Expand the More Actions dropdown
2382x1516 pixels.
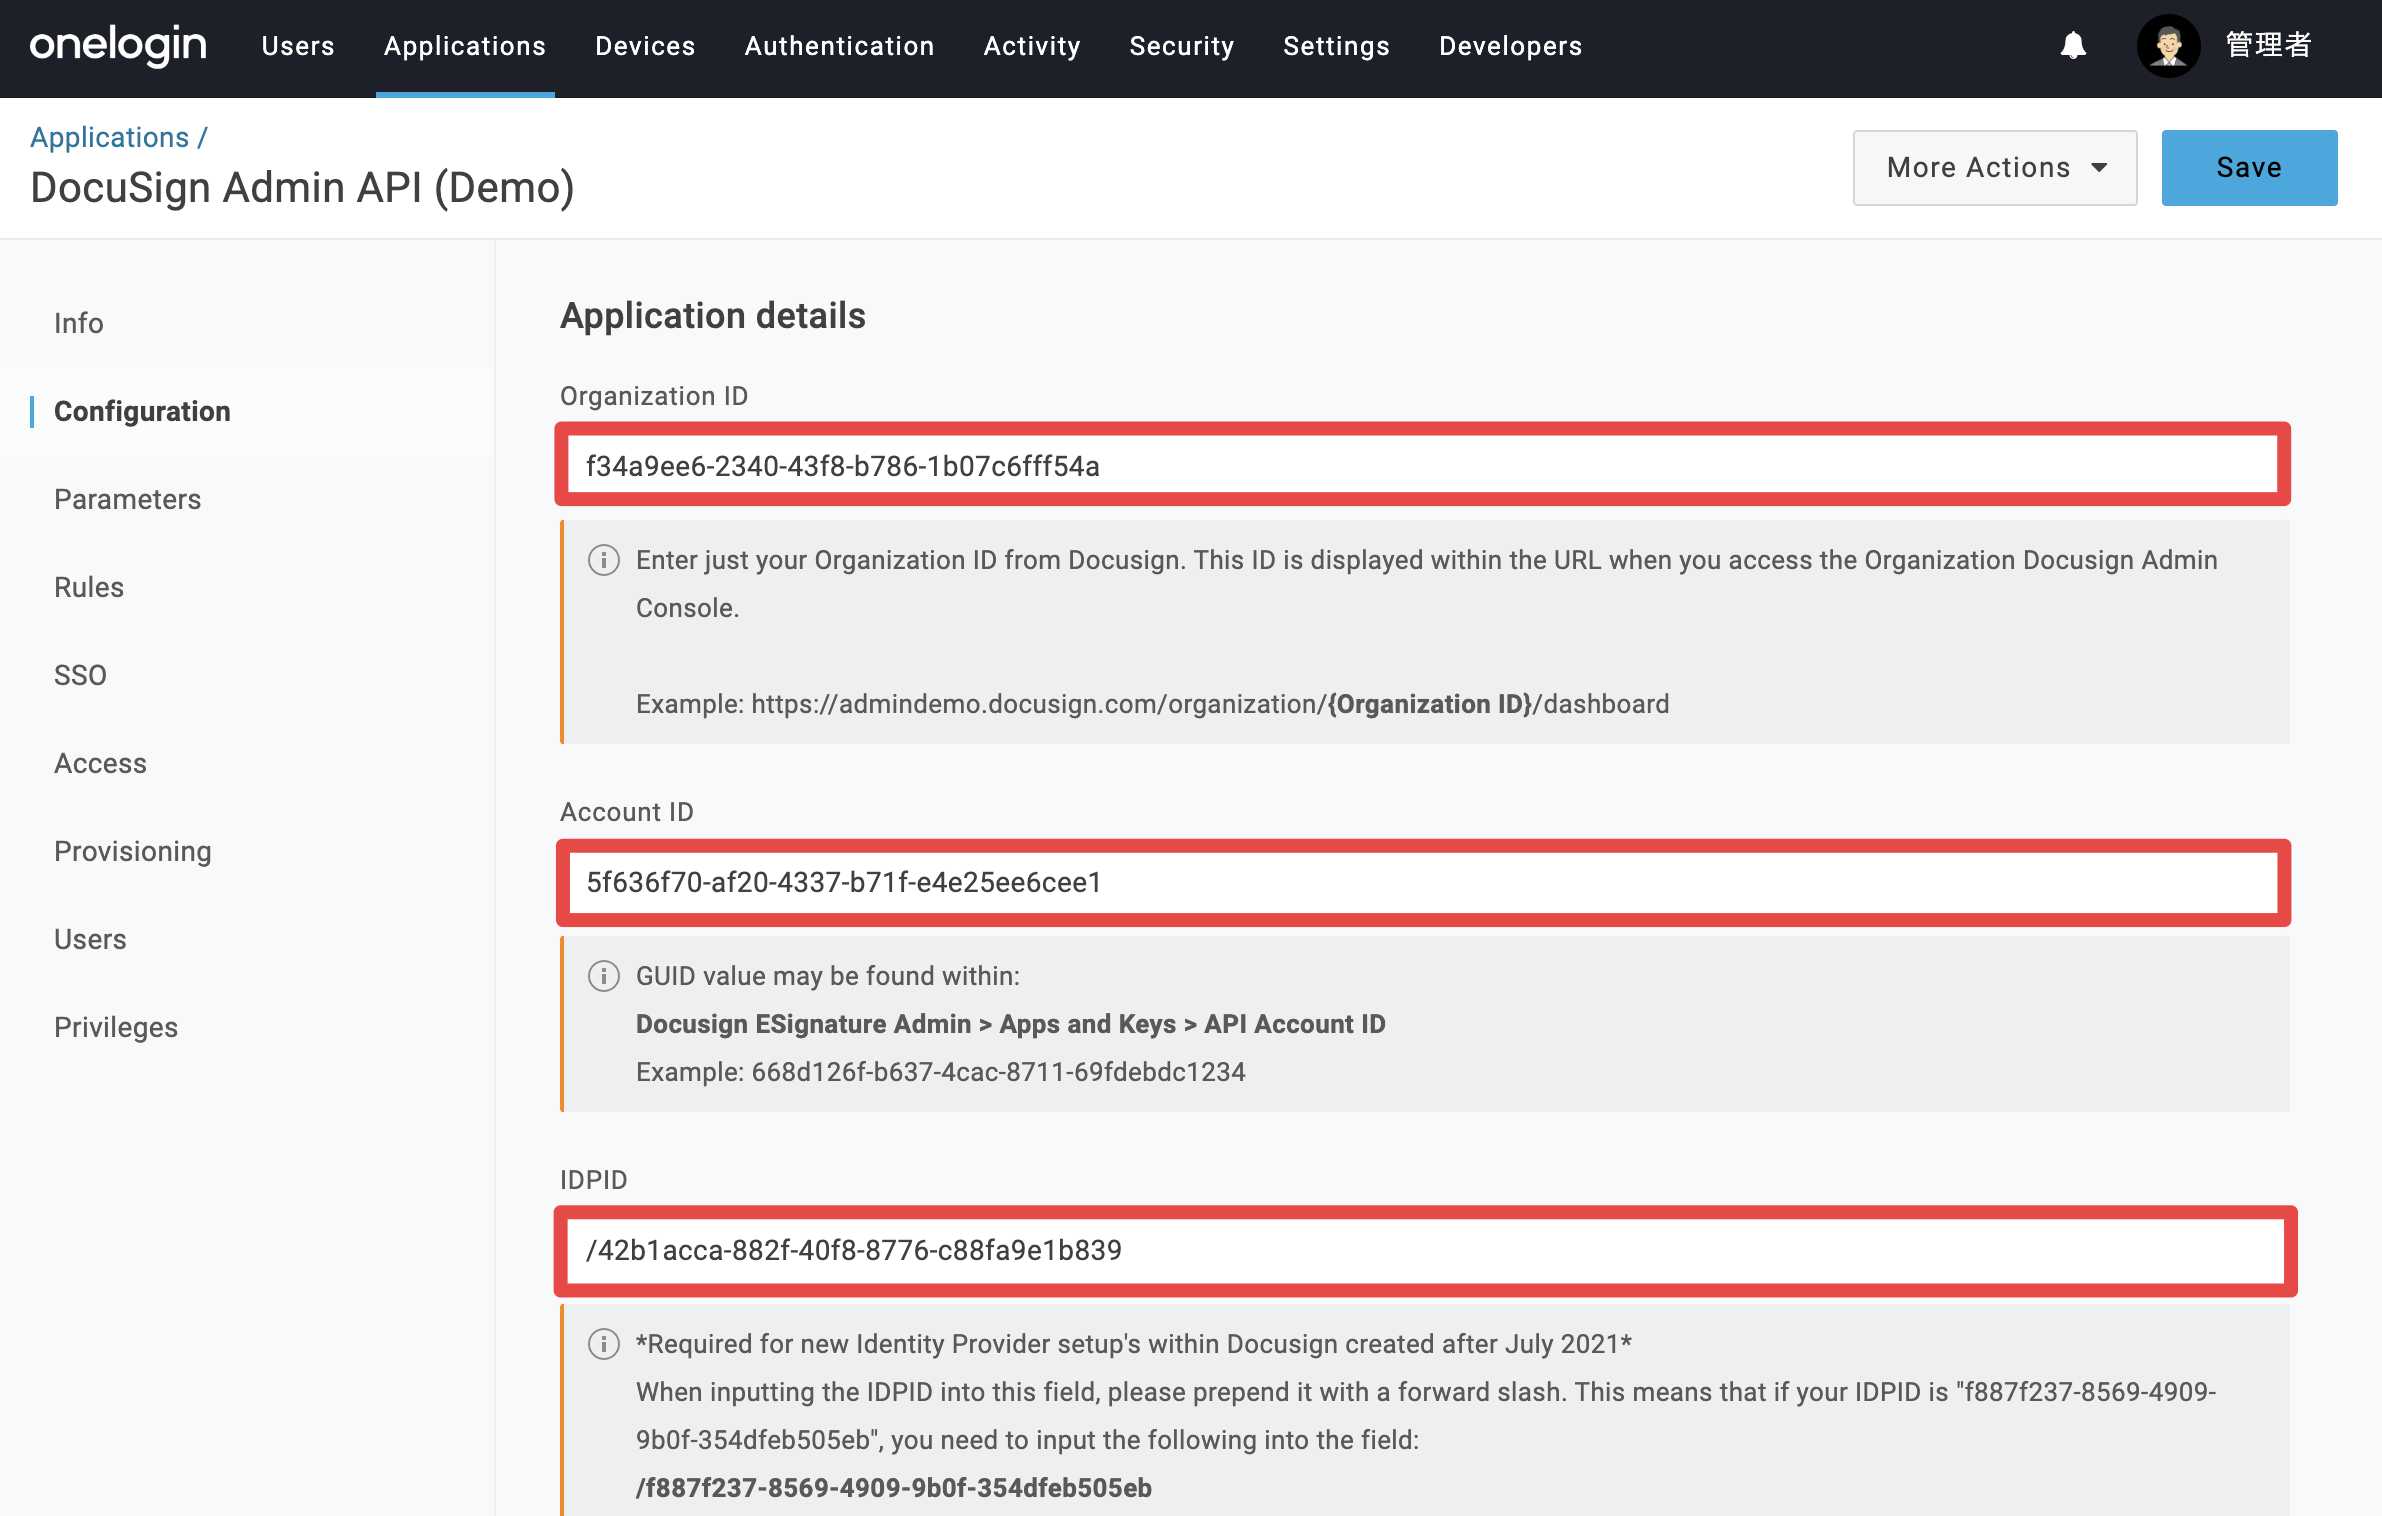click(1995, 168)
